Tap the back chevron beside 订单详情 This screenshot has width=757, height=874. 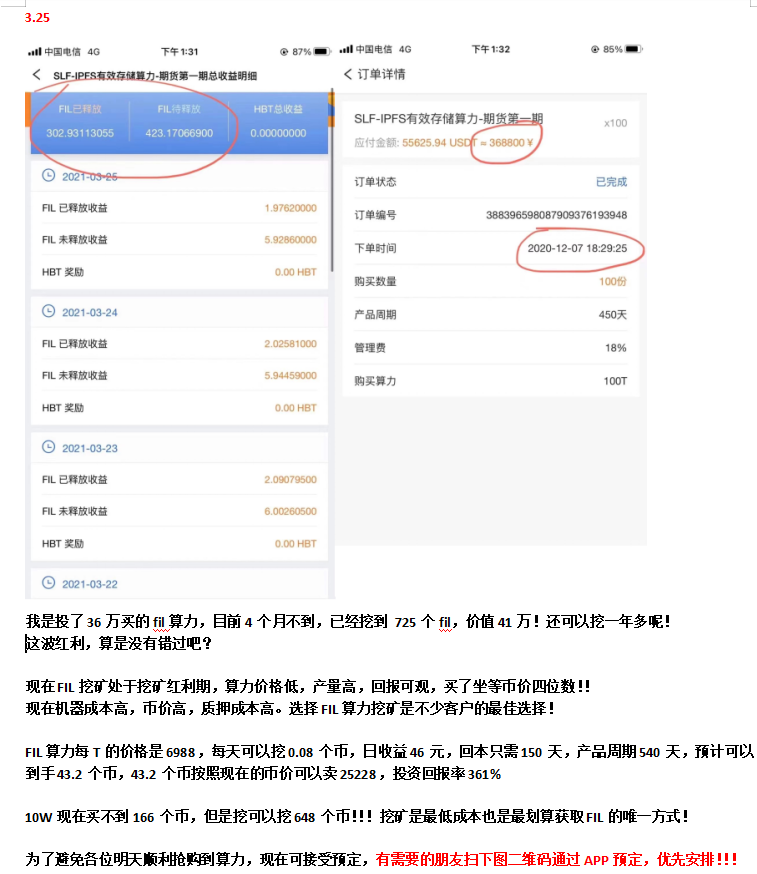point(348,74)
